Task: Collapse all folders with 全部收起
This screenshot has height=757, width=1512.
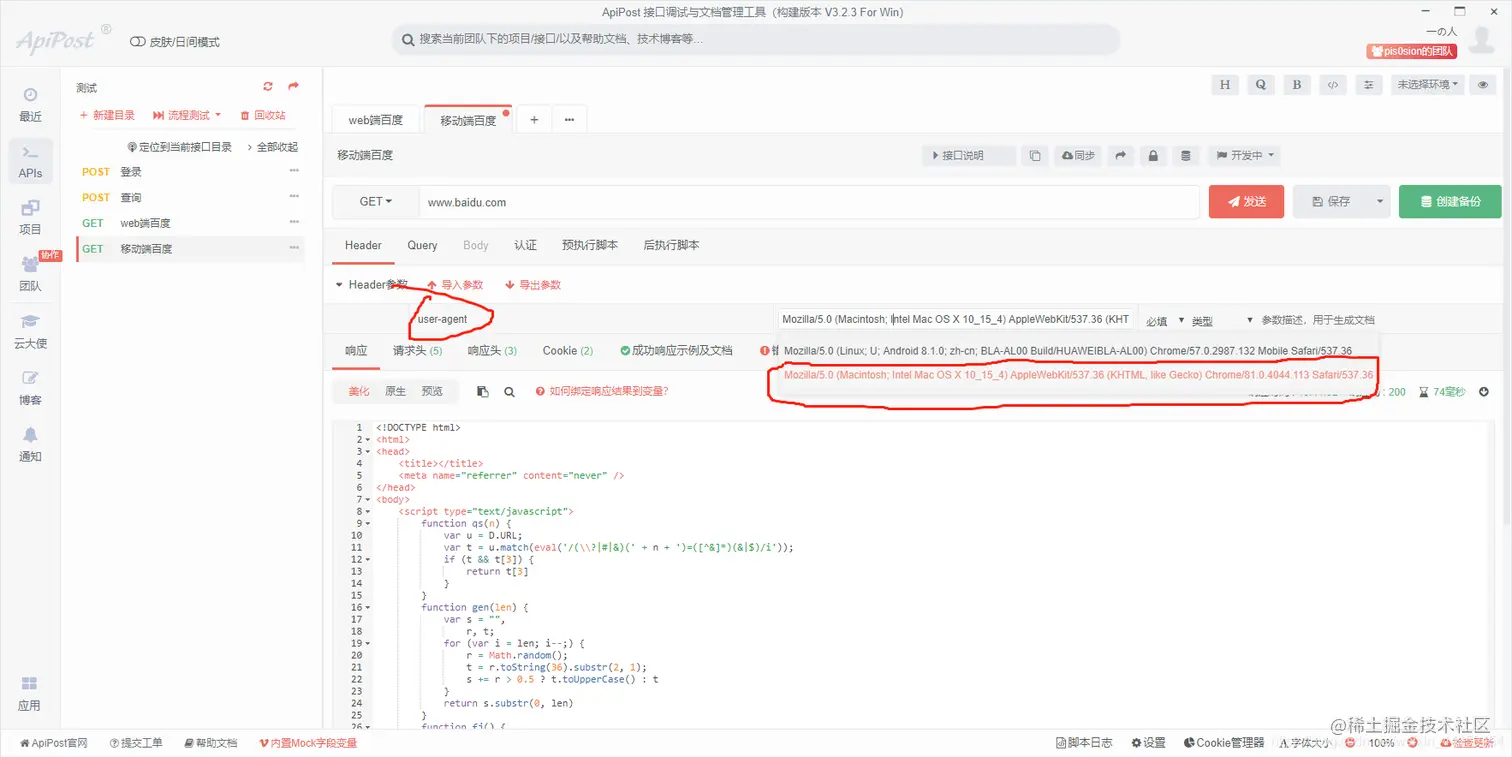Action: 272,147
